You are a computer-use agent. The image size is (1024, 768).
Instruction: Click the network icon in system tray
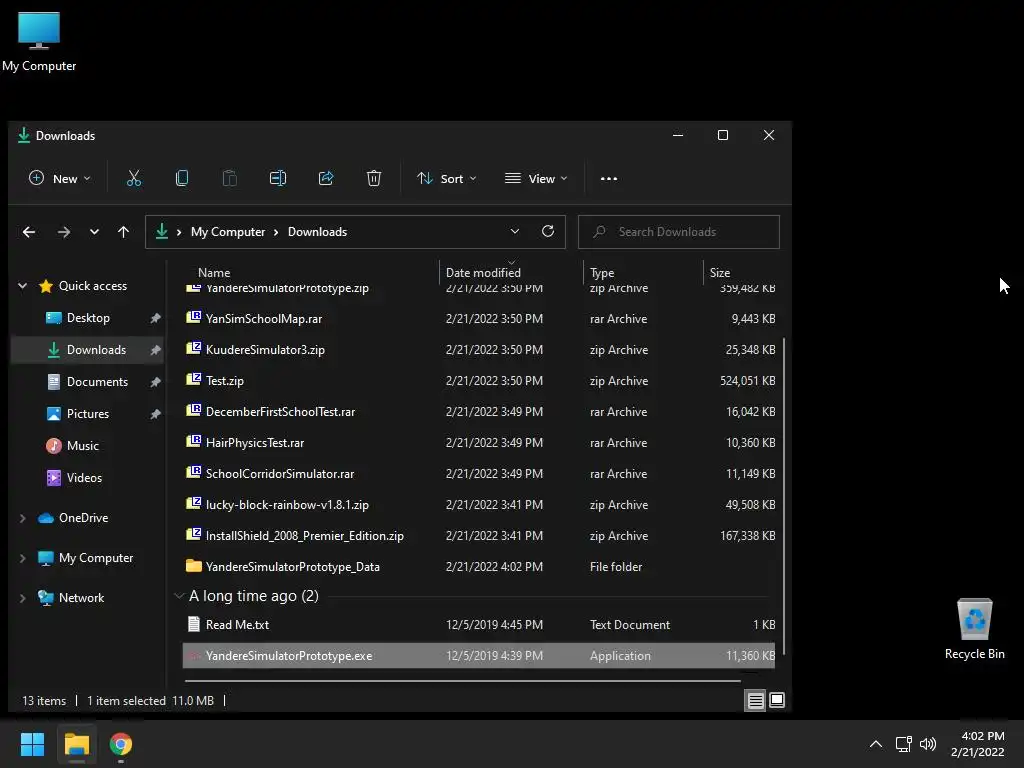903,744
